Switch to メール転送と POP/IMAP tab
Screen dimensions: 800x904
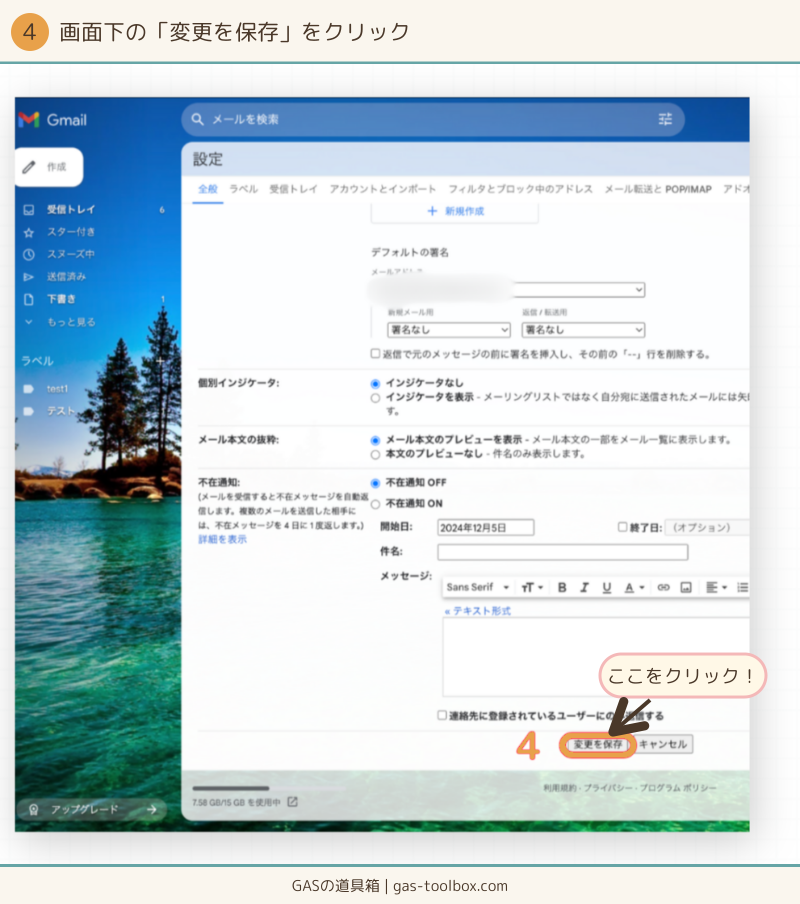[658, 189]
